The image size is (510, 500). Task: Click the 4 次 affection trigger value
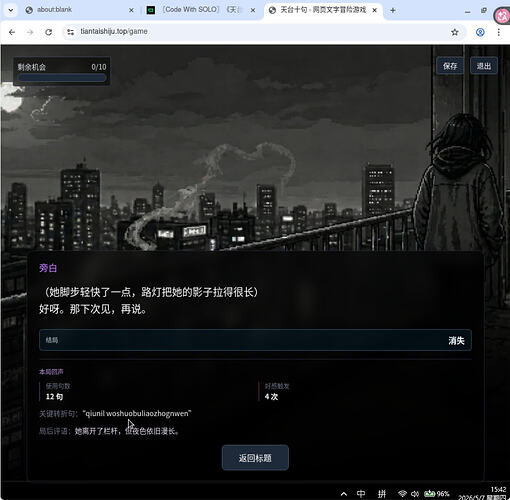click(x=271, y=396)
